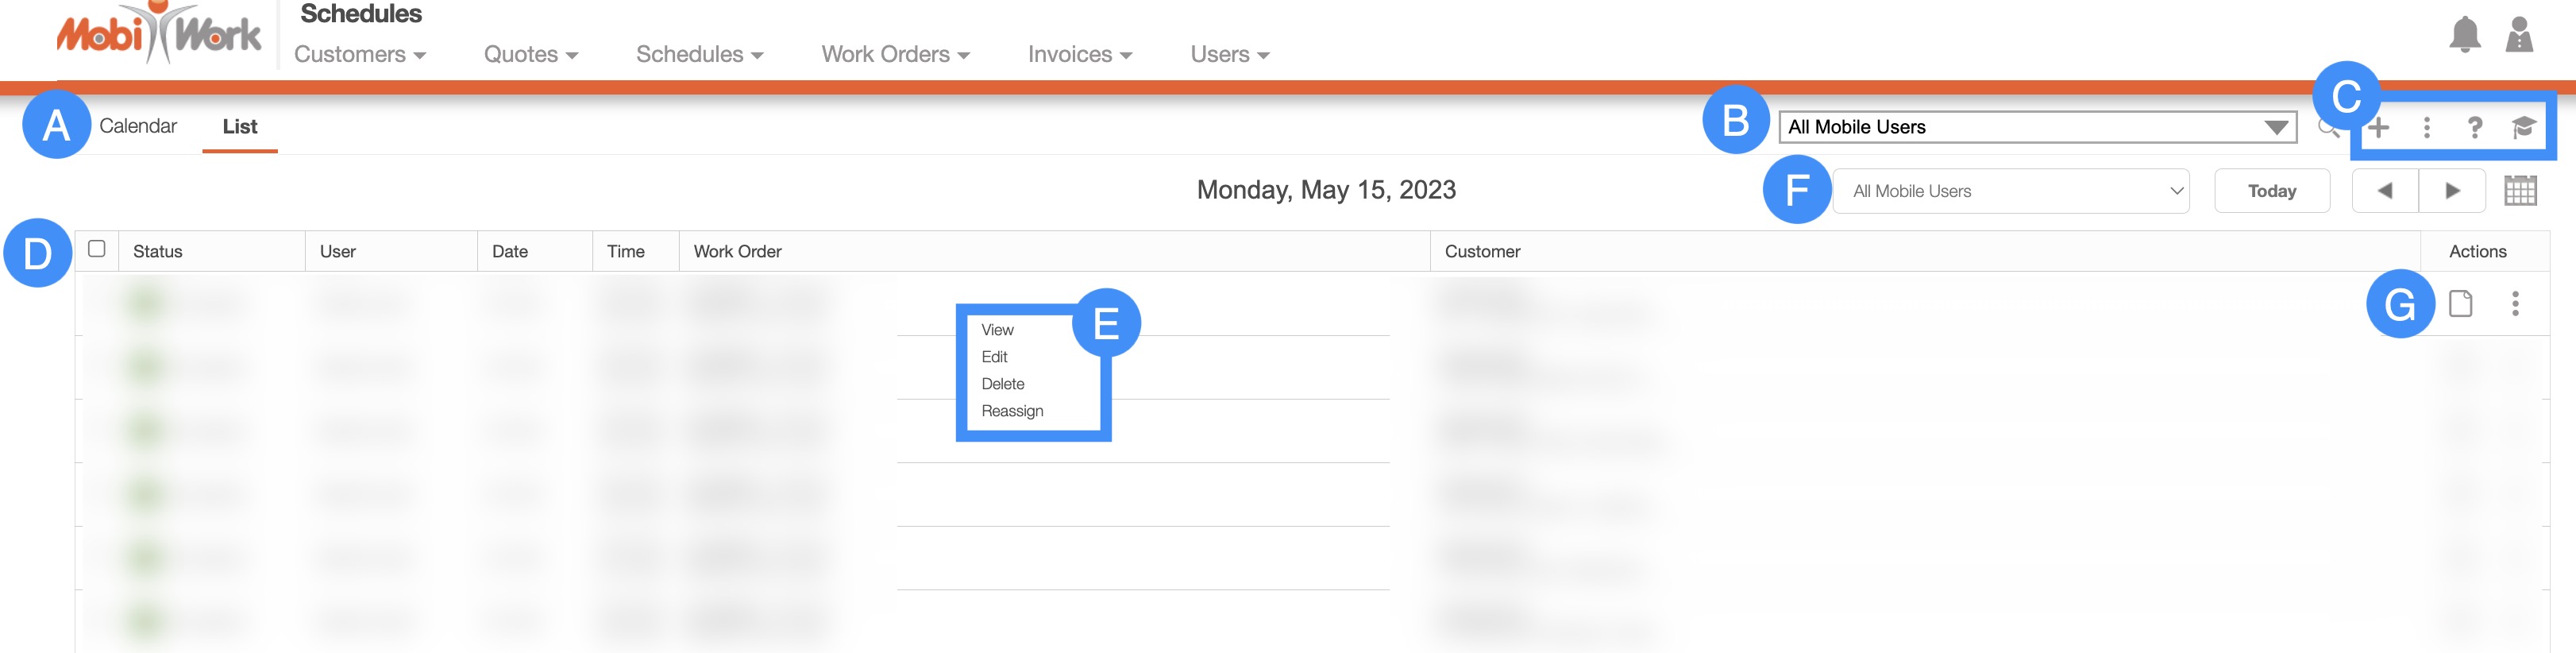Viewport: 2576px width, 653px height.
Task: Open first row's three-dot actions menu
Action: pos(2515,303)
